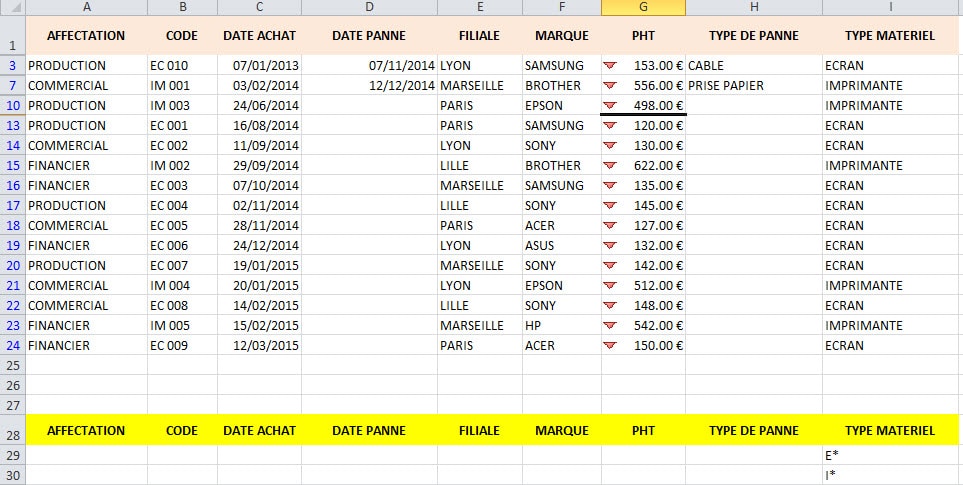This screenshot has height=485, width=963.
Task: Click the criteria cell containing I*
Action: coord(890,475)
